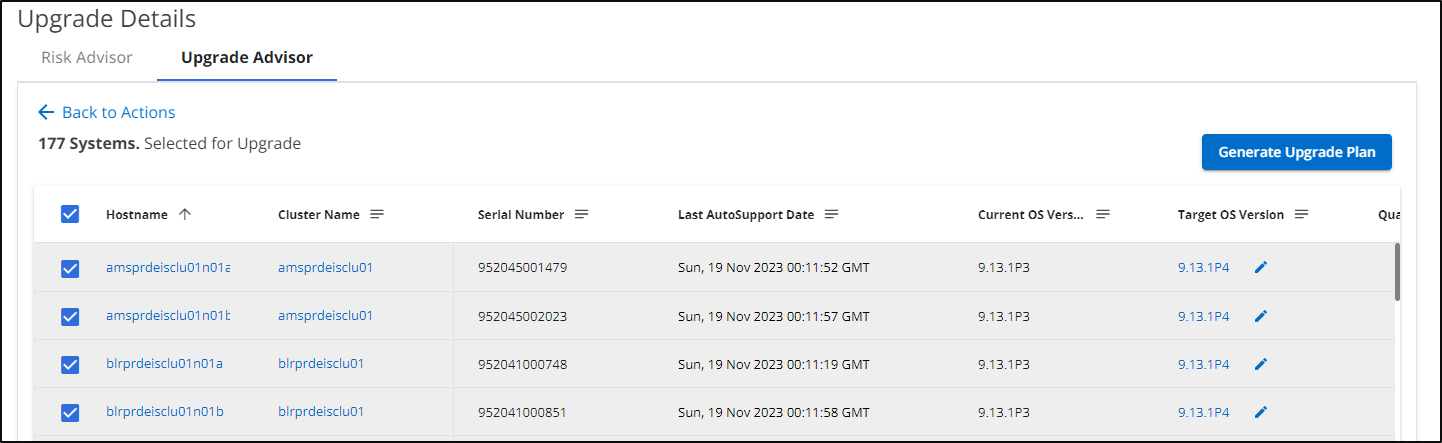Image resolution: width=1442 pixels, height=443 pixels.
Task: Click the table's vertical scrollbar thumb
Action: [1397, 271]
